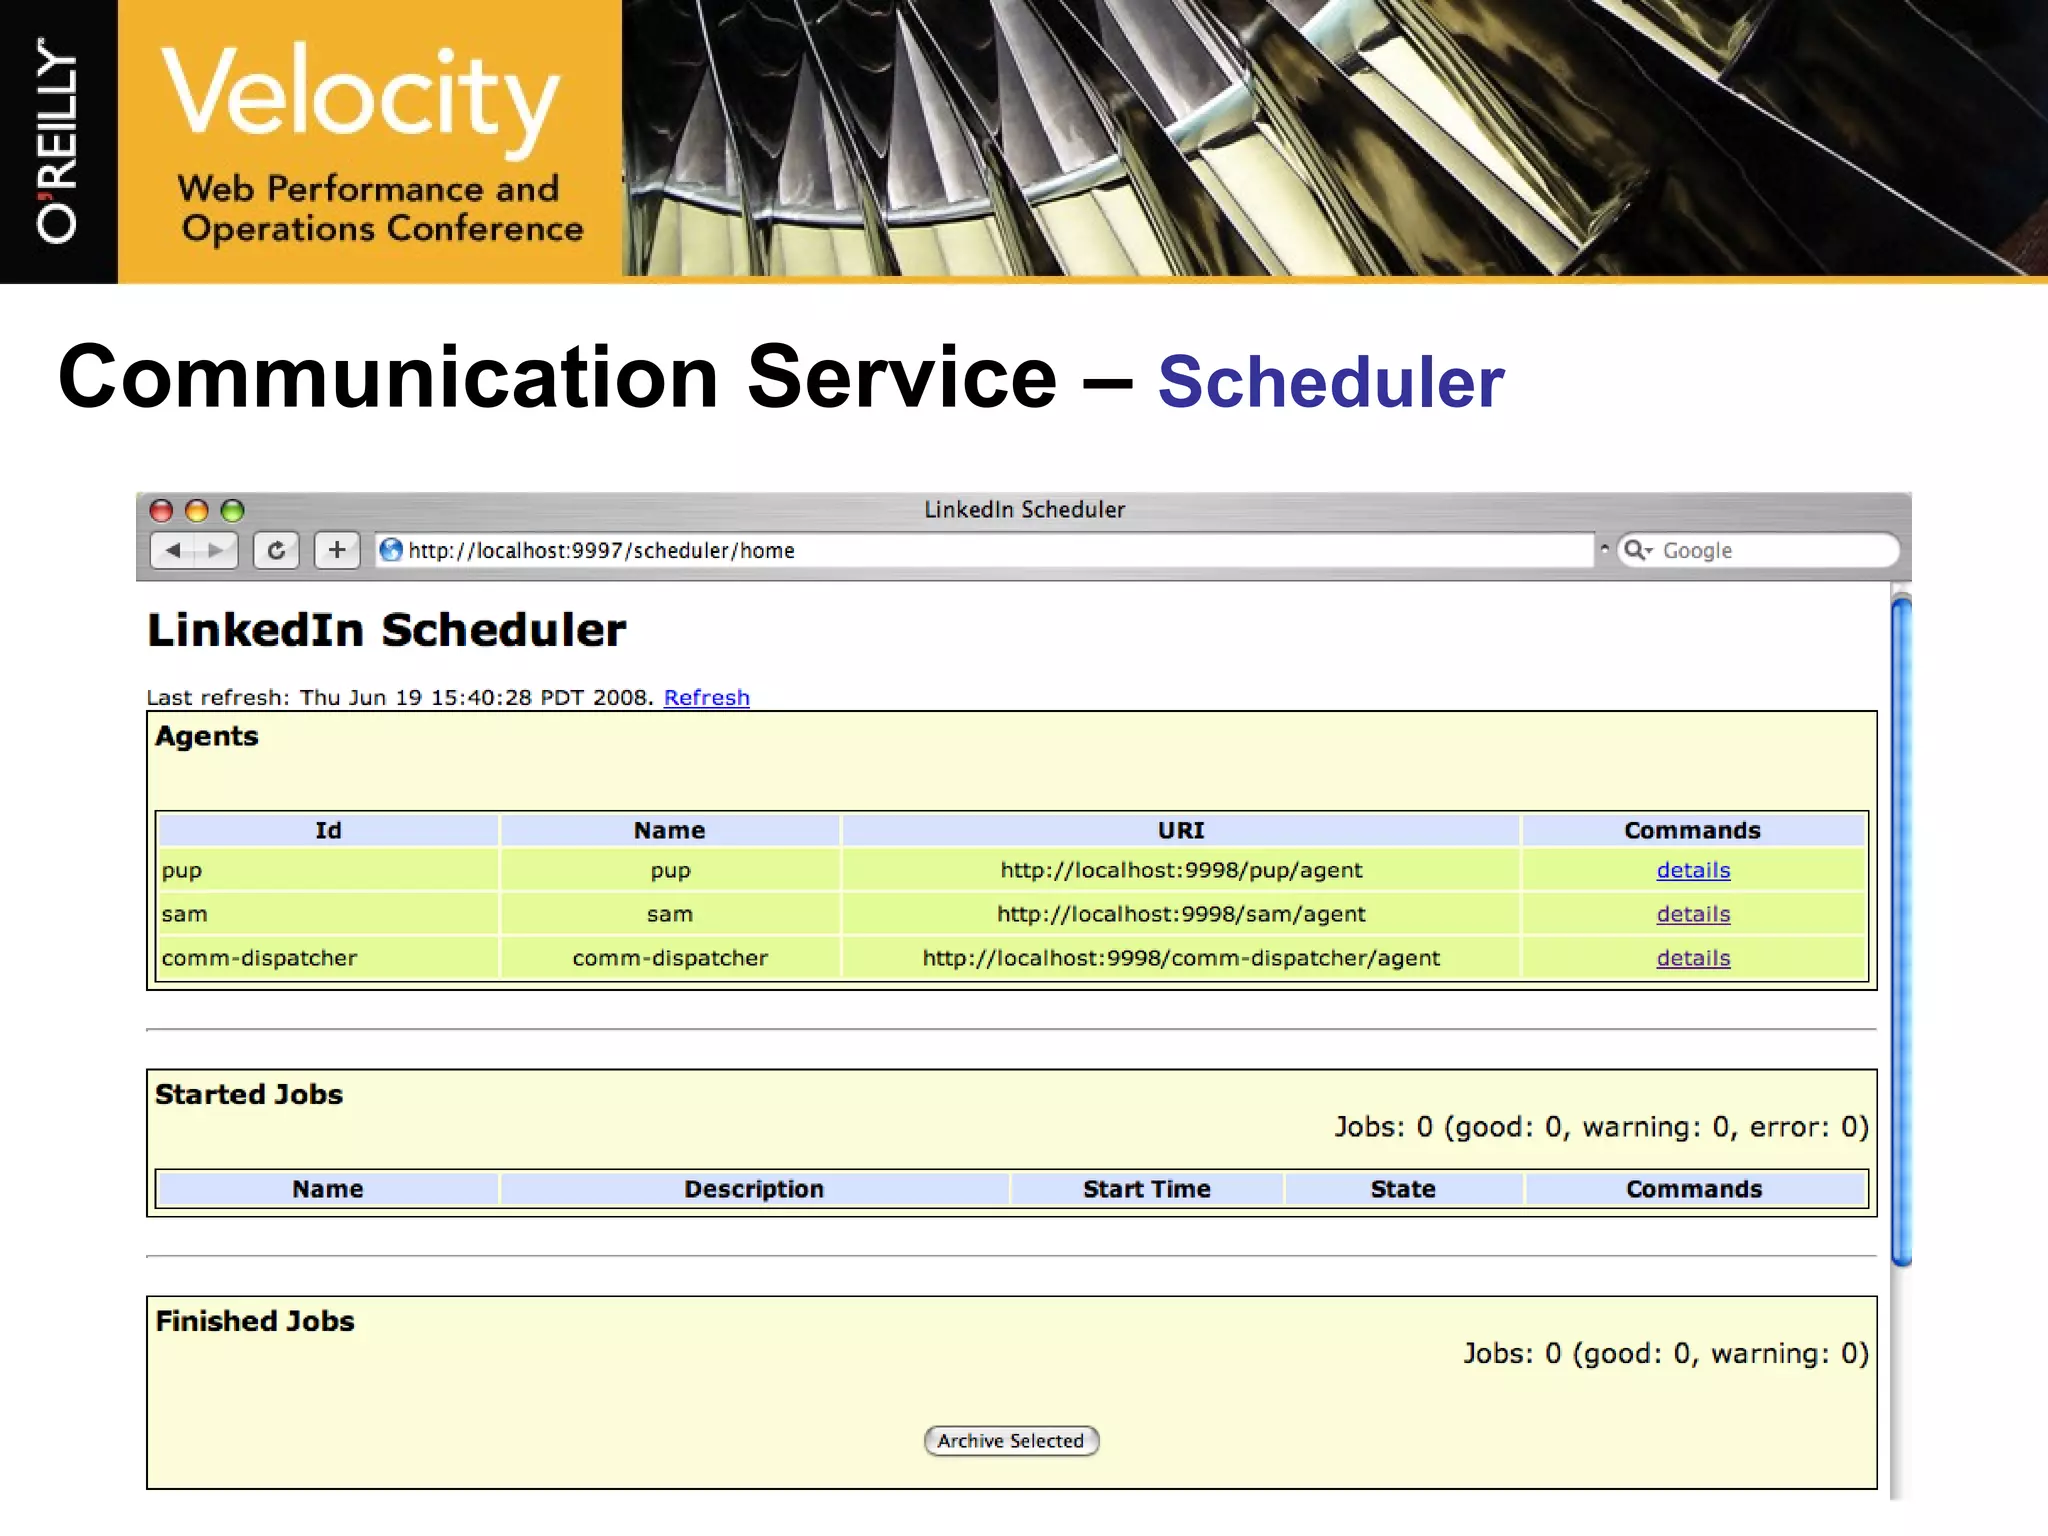Reload the page with the refresh icon
Screen dimensions: 2048x1536
pos(276,550)
